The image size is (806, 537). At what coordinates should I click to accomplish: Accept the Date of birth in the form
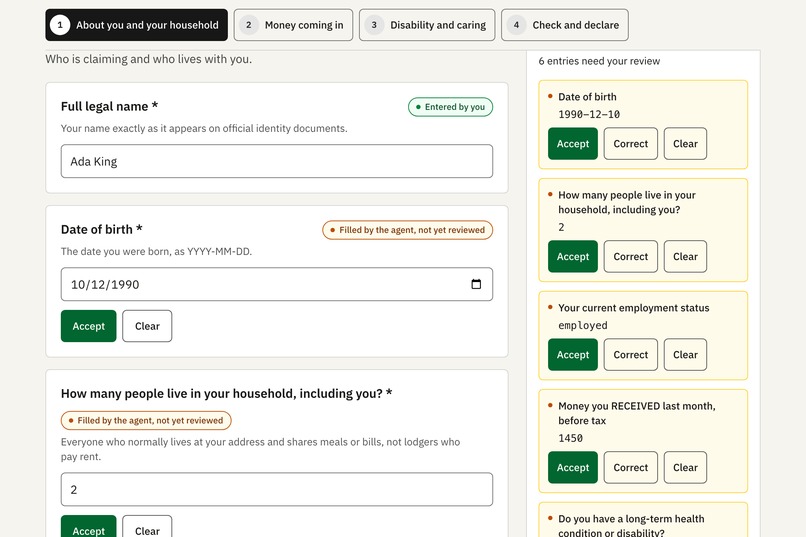point(88,326)
